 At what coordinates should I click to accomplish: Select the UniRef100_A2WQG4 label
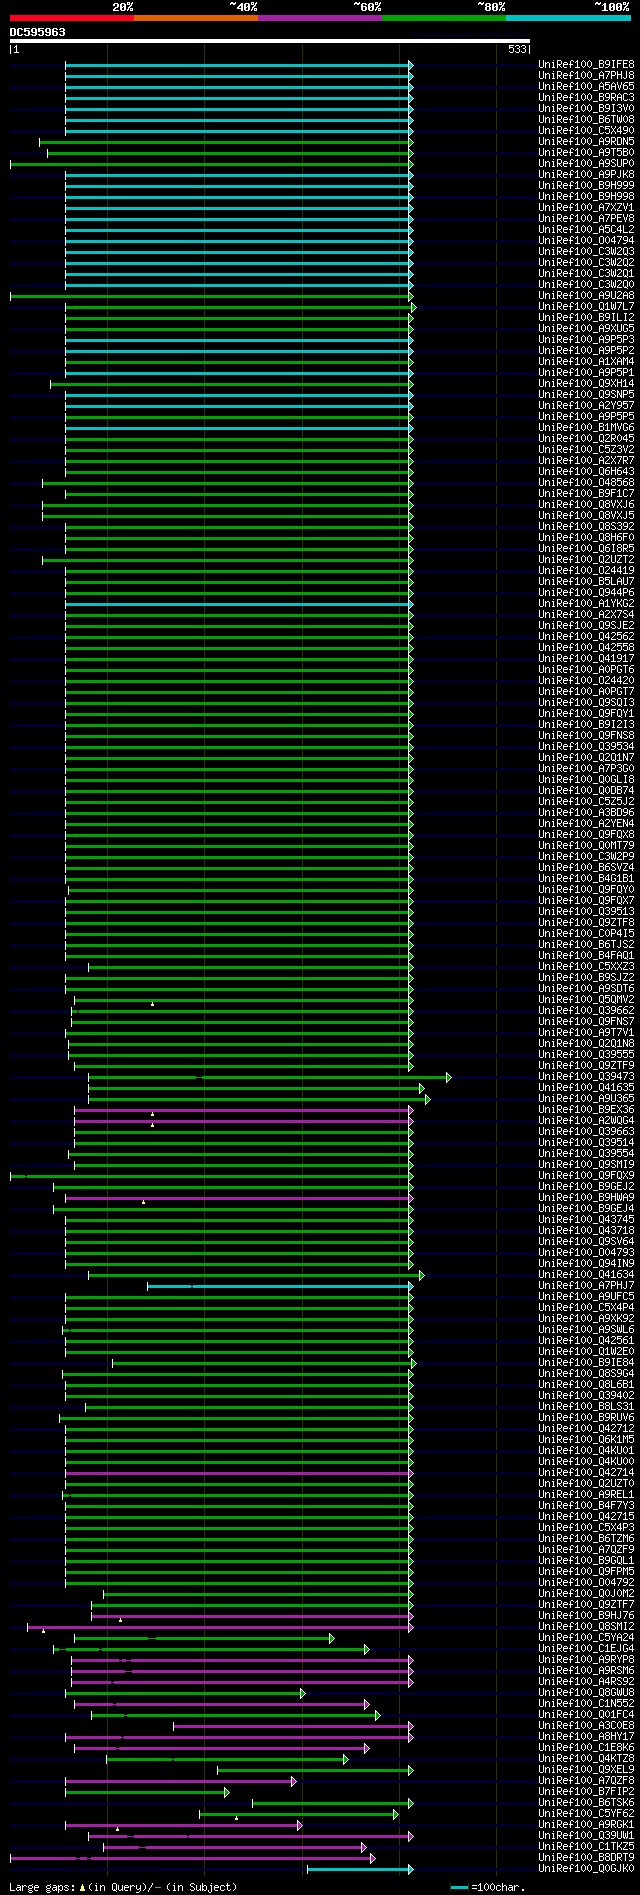586,1120
